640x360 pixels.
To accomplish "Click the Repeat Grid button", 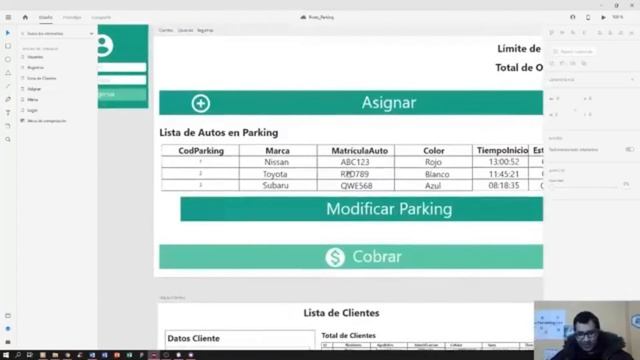I will 573,51.
